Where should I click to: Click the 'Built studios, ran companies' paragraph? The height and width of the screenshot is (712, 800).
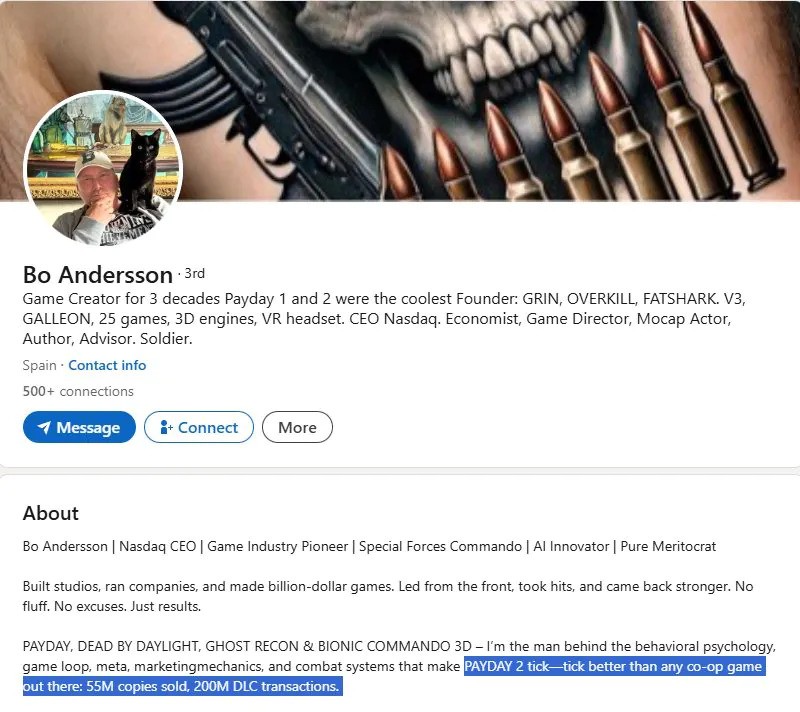(388, 596)
